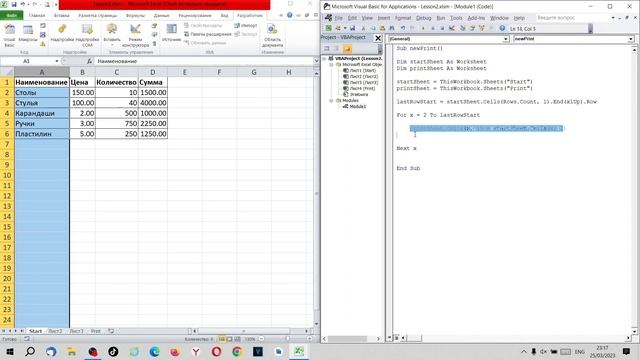Collapse the VBAProject (Lesson2) tree node
This screenshot has width=640, height=360.
325,58
